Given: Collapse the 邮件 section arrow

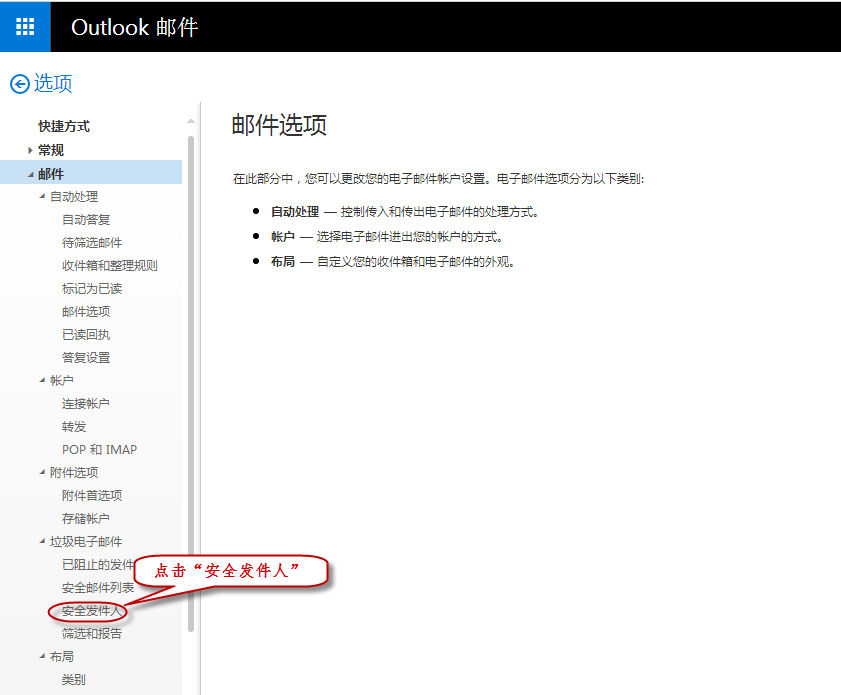Looking at the screenshot, I should click(x=31, y=174).
